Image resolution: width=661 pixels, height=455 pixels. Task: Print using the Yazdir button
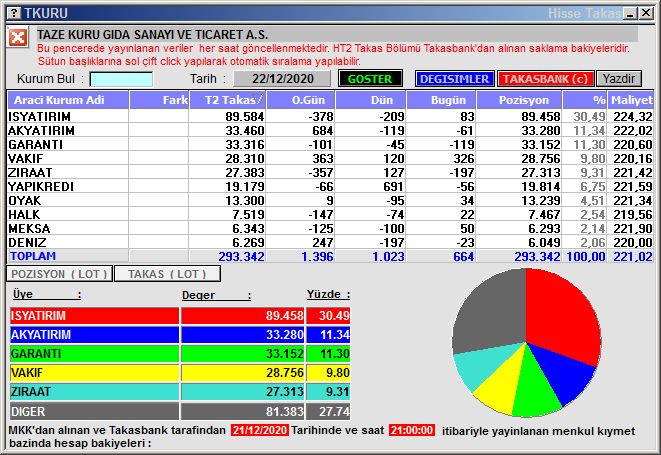(x=619, y=79)
